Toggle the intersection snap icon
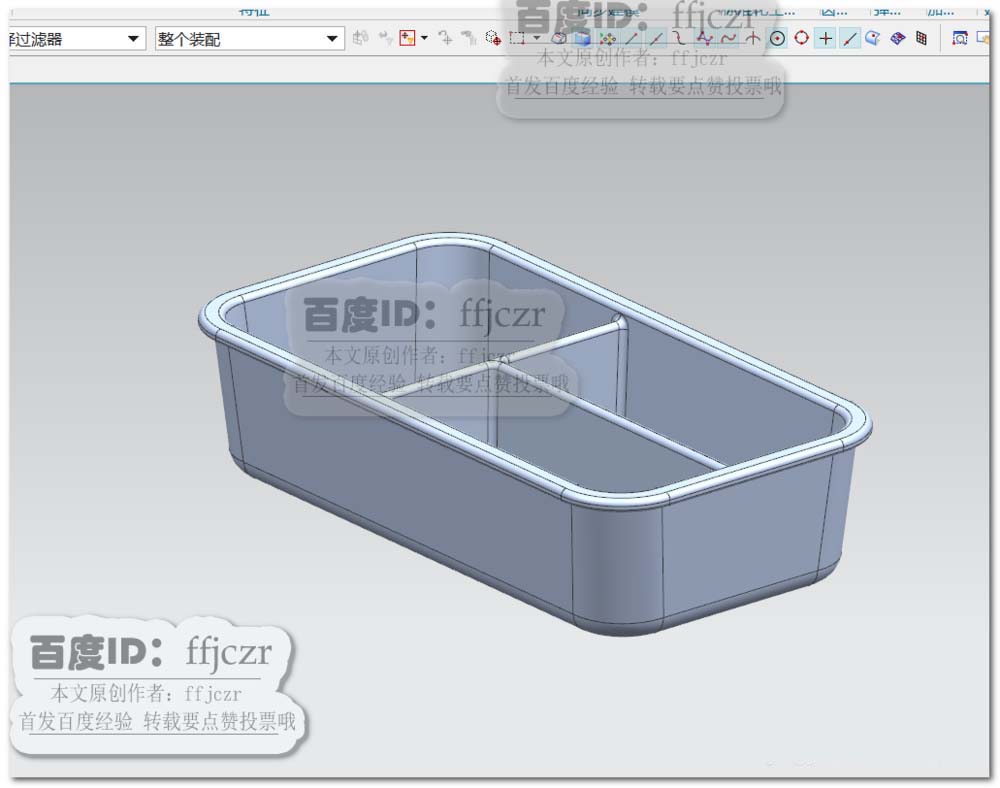1000x788 pixels. [753, 39]
